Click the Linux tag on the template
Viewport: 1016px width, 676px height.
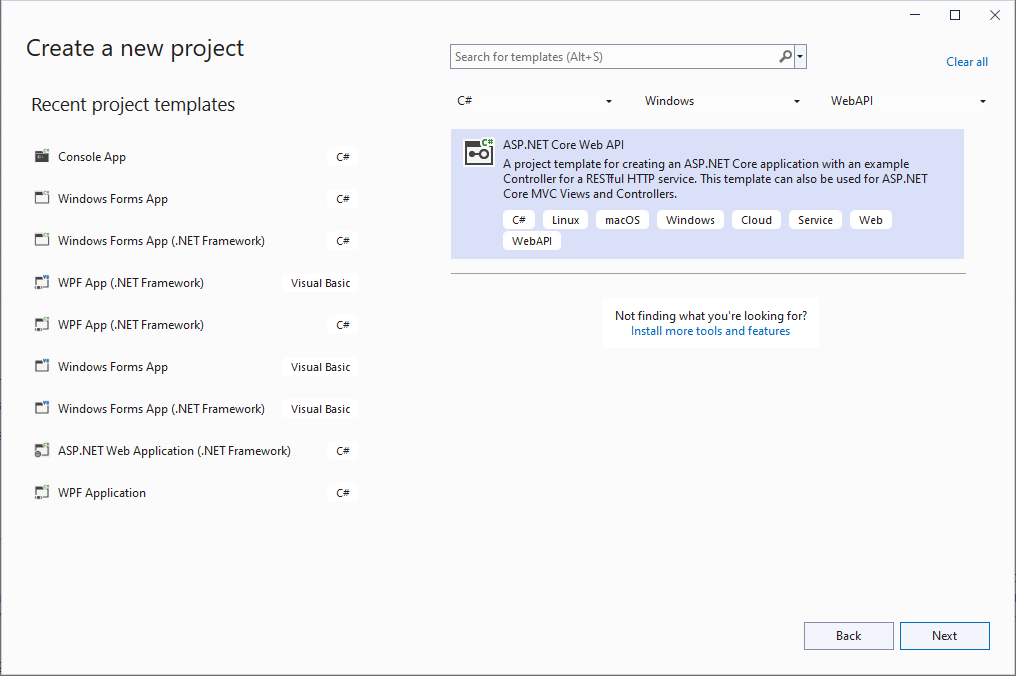pos(565,220)
